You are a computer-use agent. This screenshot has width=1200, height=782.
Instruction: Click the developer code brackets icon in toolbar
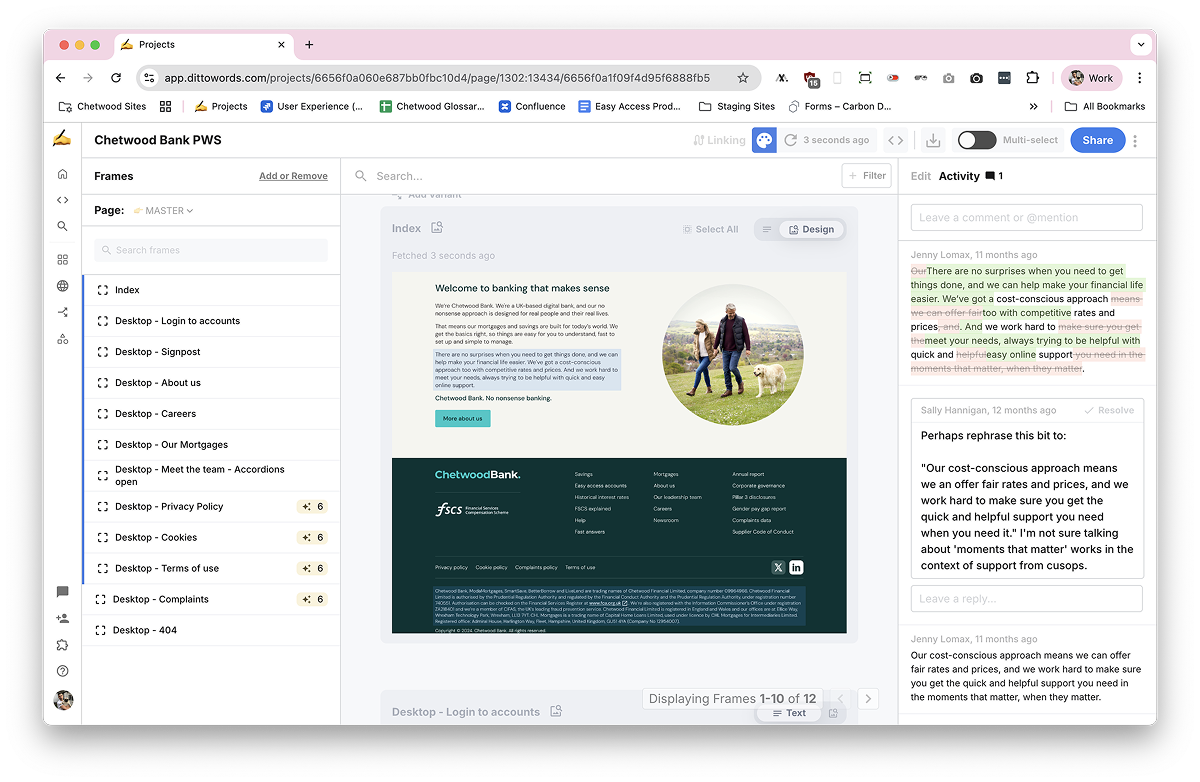coord(896,141)
